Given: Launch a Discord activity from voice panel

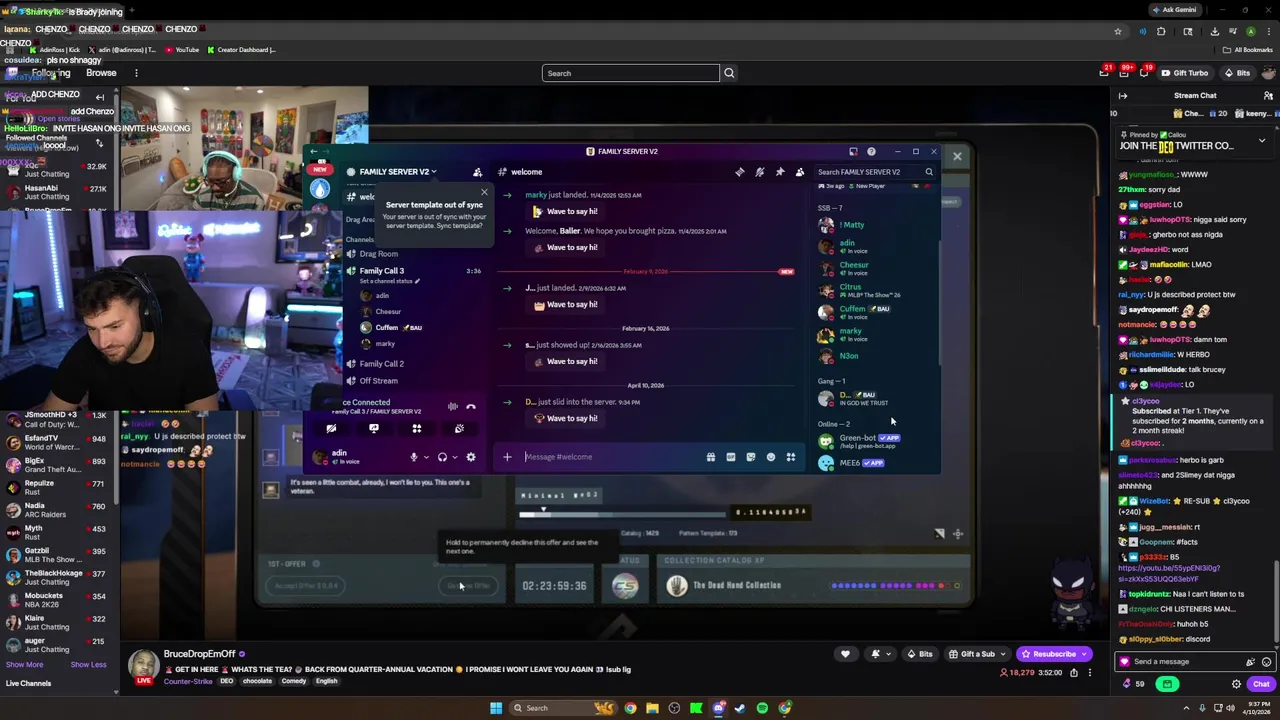Looking at the screenshot, I should (x=417, y=428).
